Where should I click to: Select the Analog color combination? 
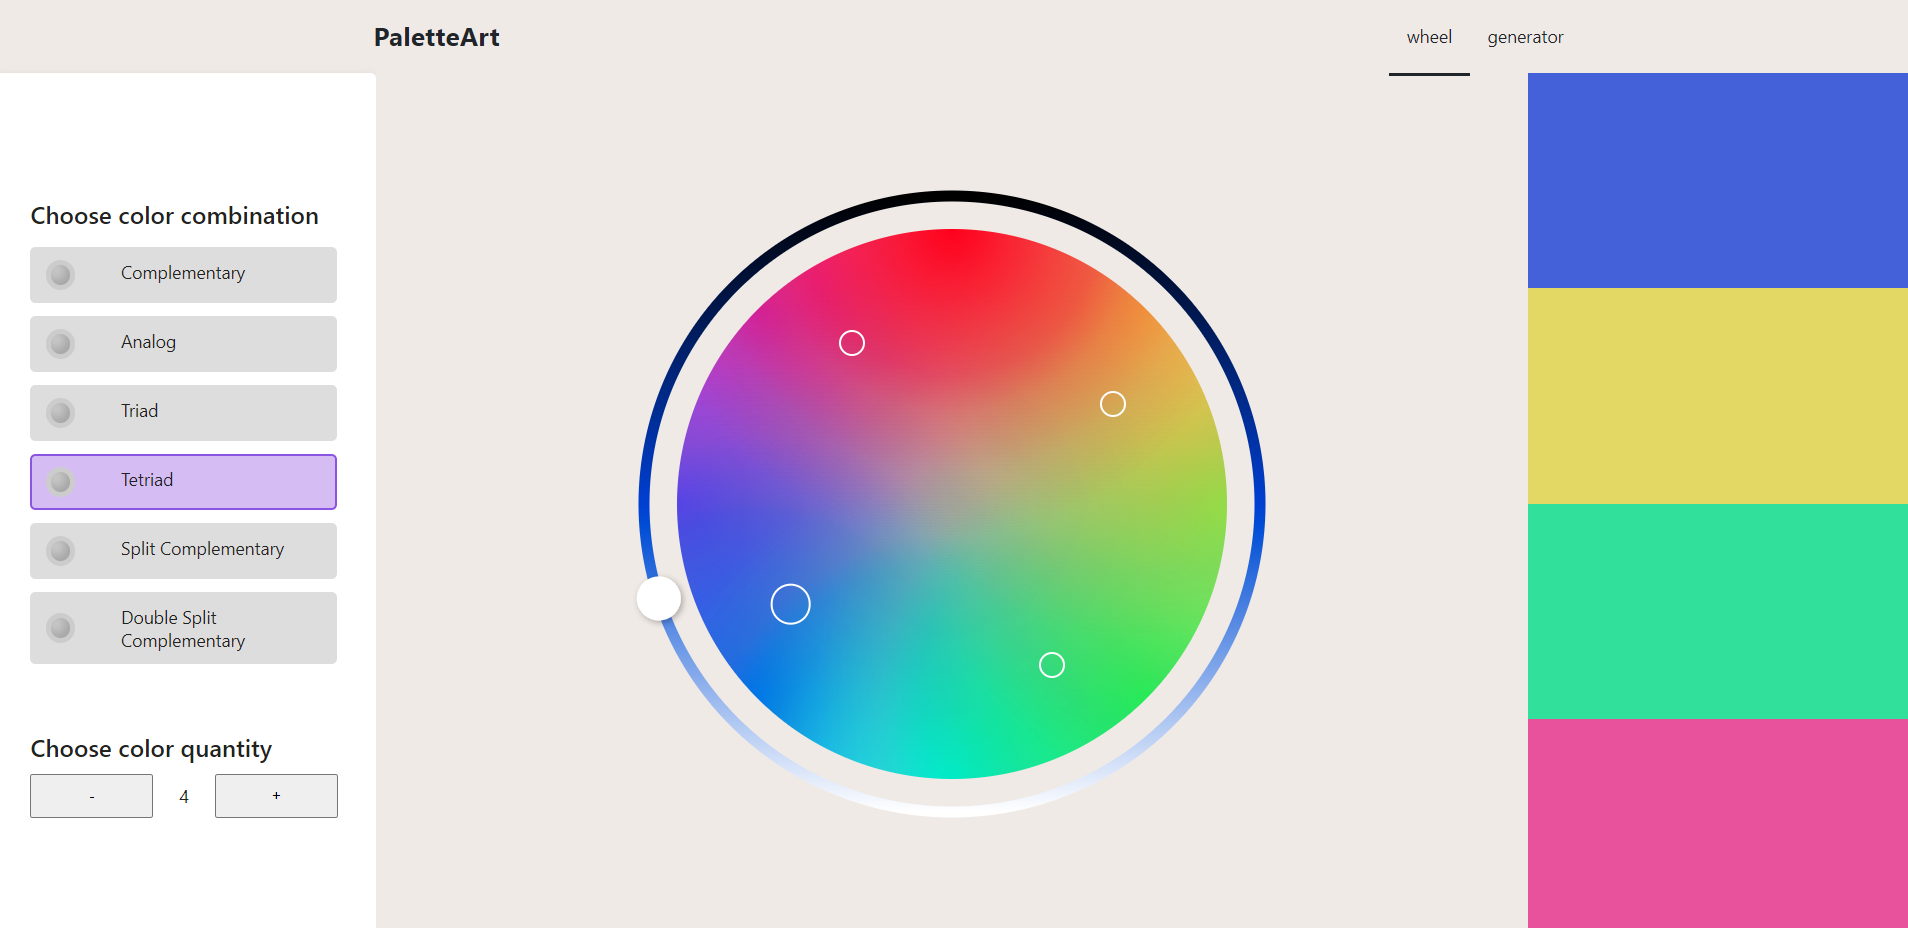[x=183, y=343]
